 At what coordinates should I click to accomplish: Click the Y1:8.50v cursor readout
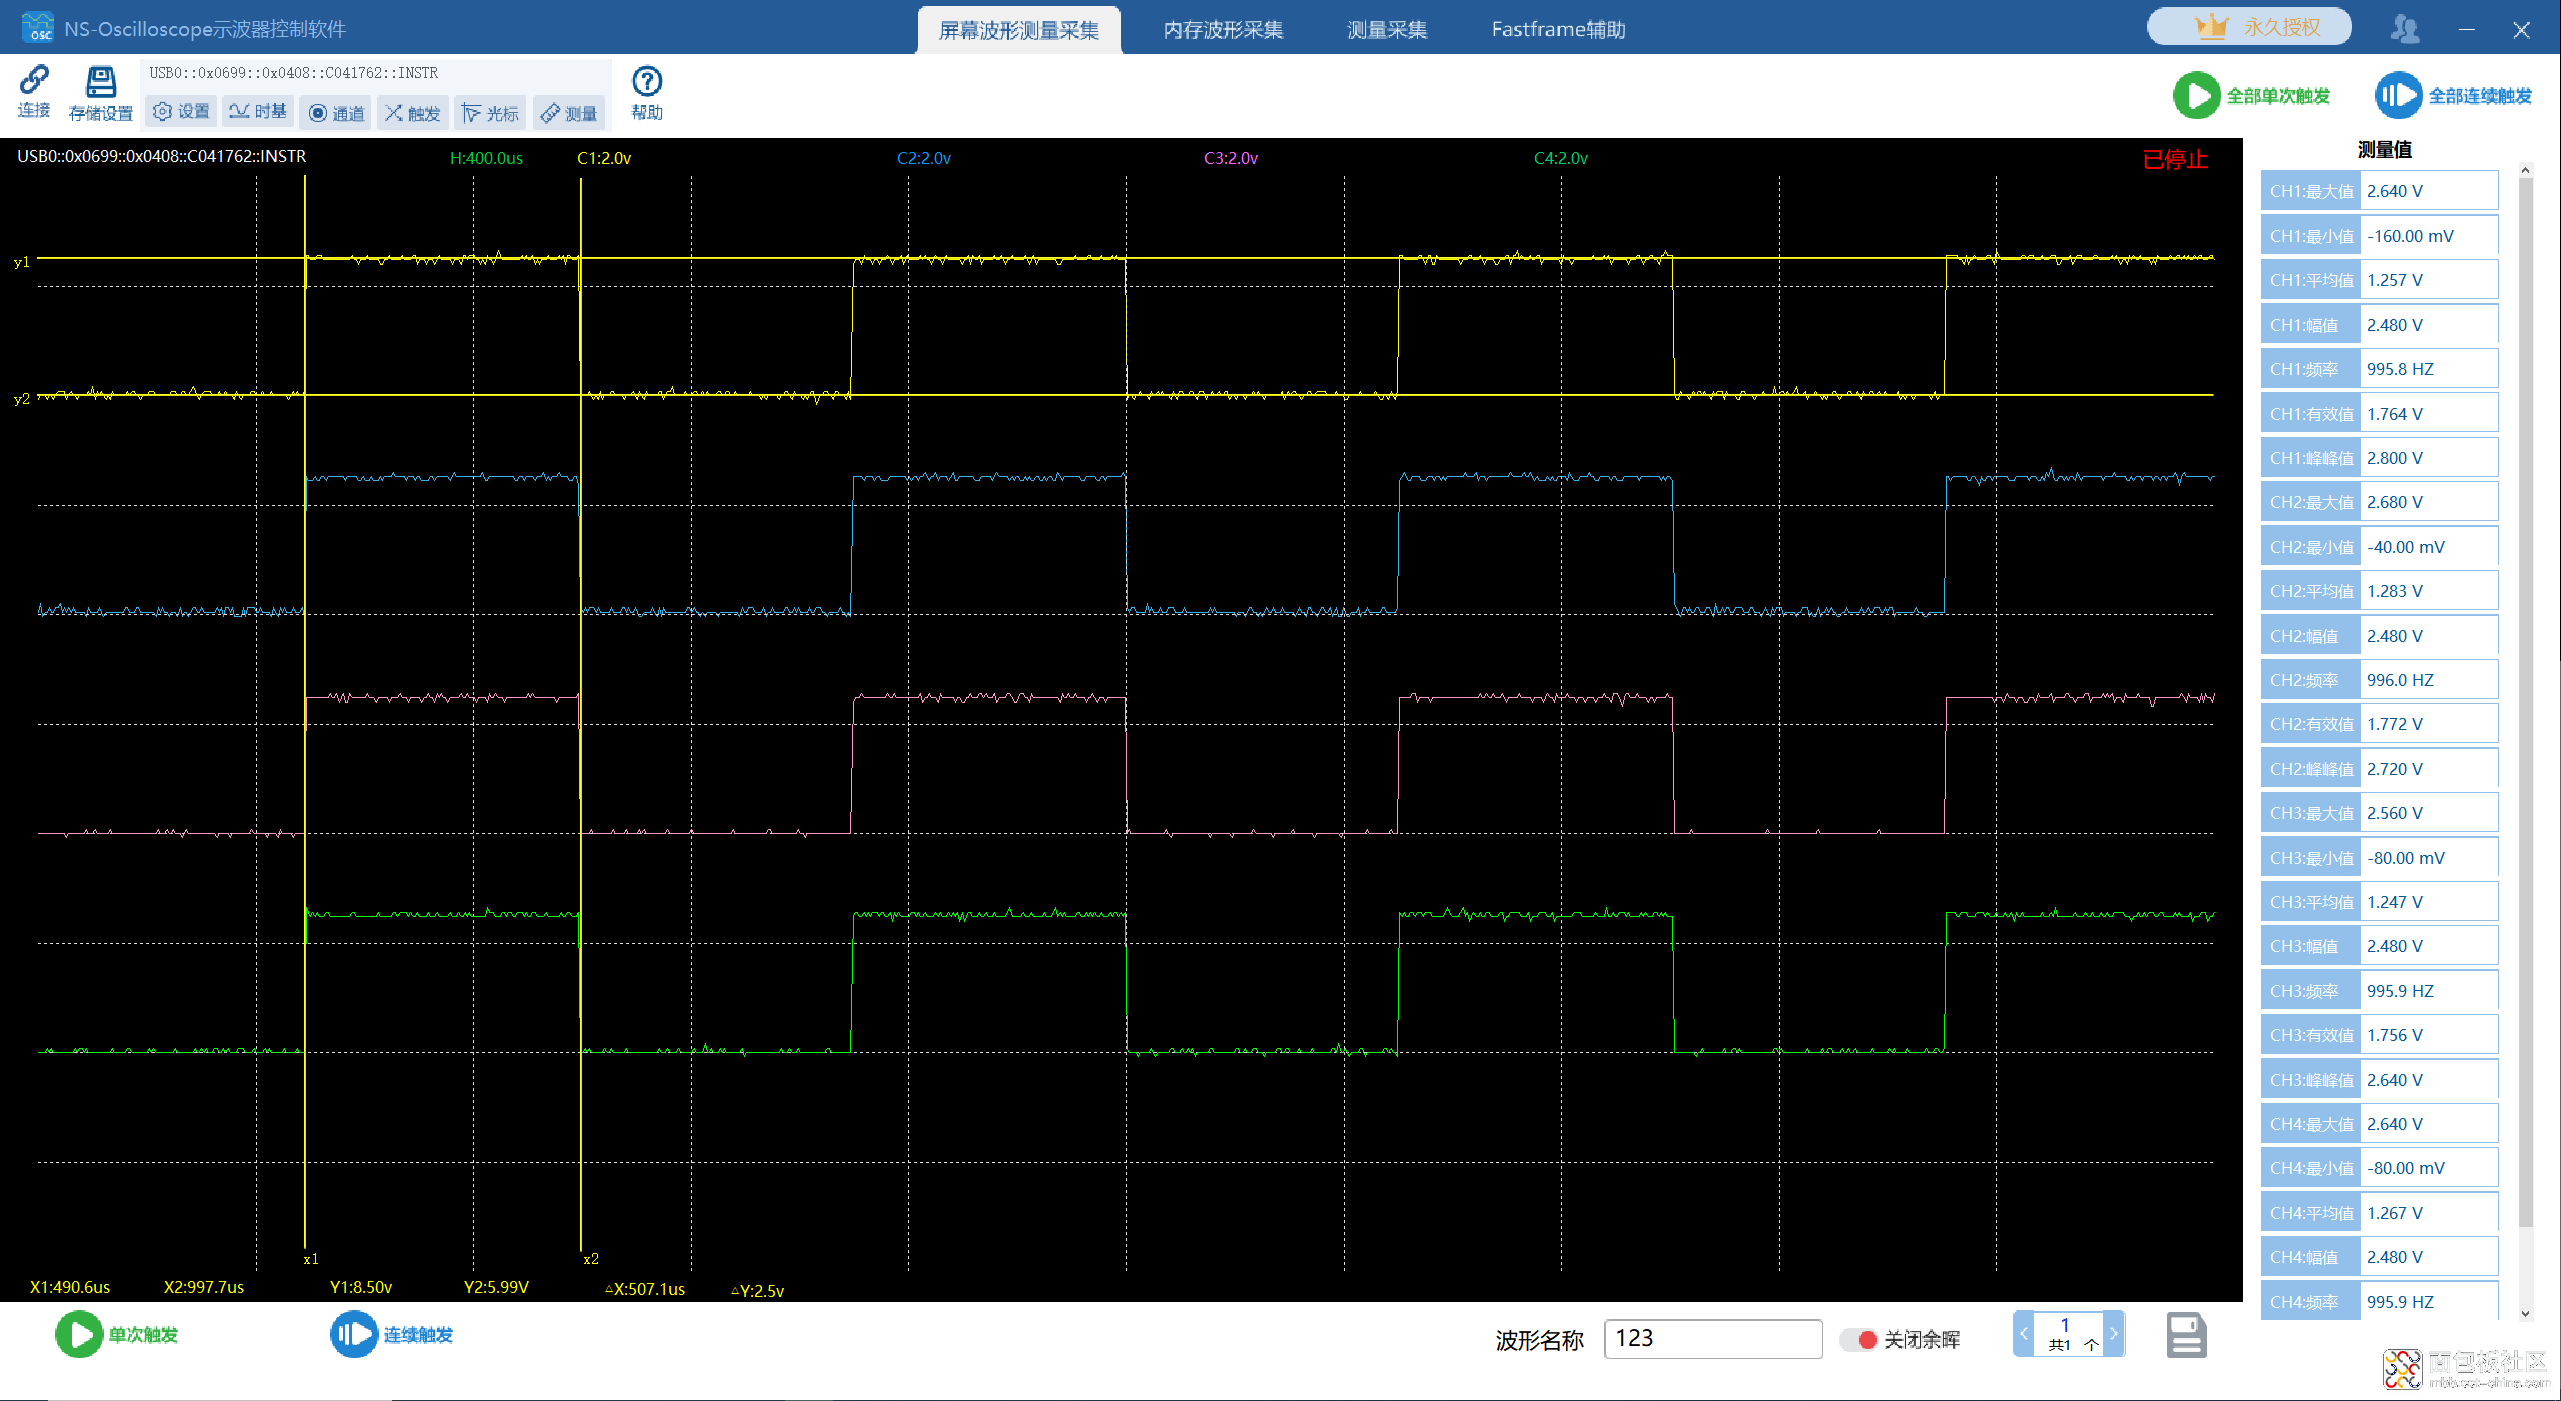[x=361, y=1287]
